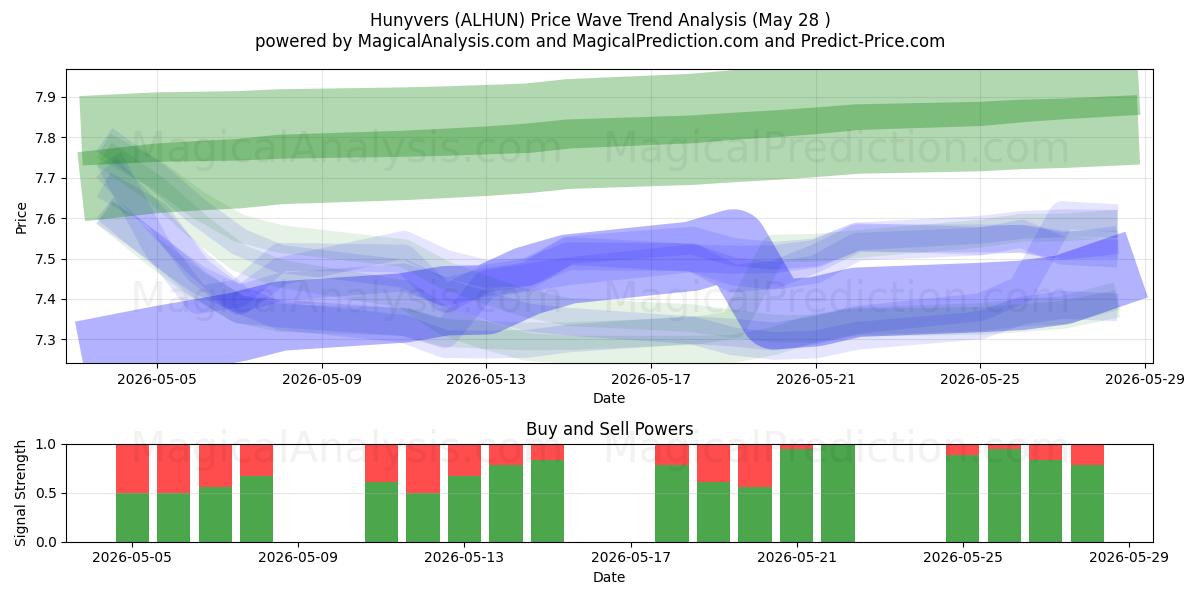The image size is (1200, 600).
Task: Click 2026-05-29 on the Buy and Sell Powers date axis
Action: coord(1129,557)
